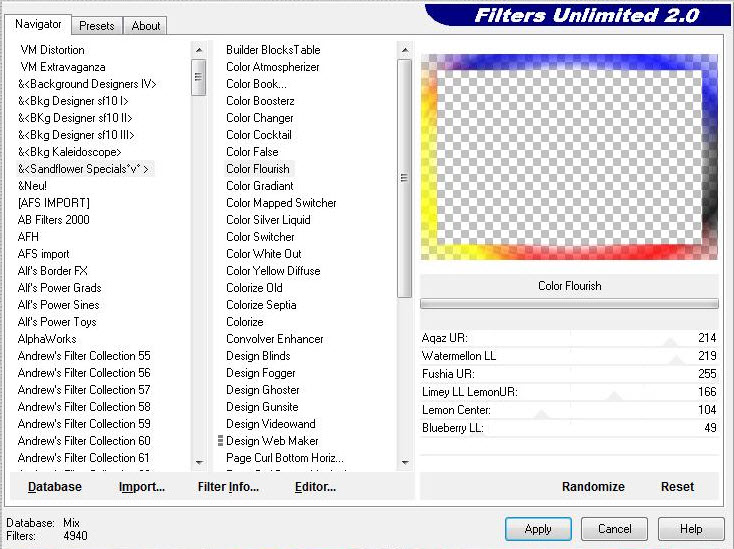
Task: Choose the Color Changer filter
Action: pos(260,118)
